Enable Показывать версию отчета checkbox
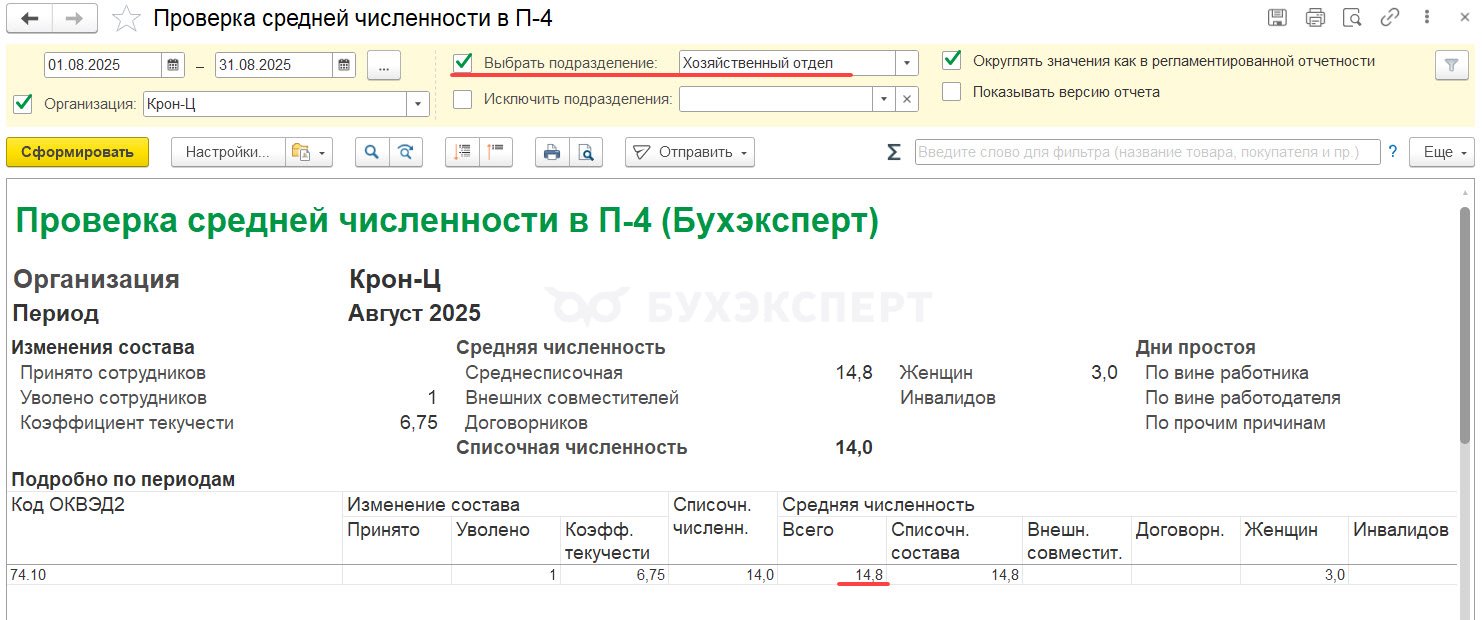Viewport: 1482px width, 620px height. tap(952, 91)
